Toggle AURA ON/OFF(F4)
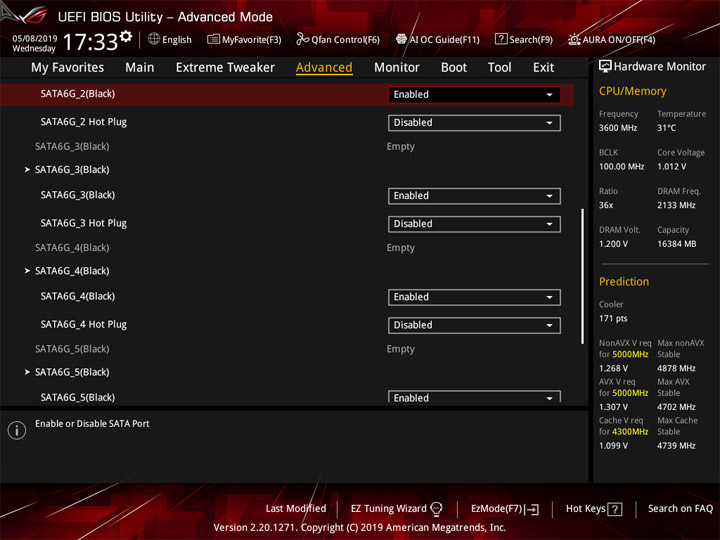 pos(612,39)
